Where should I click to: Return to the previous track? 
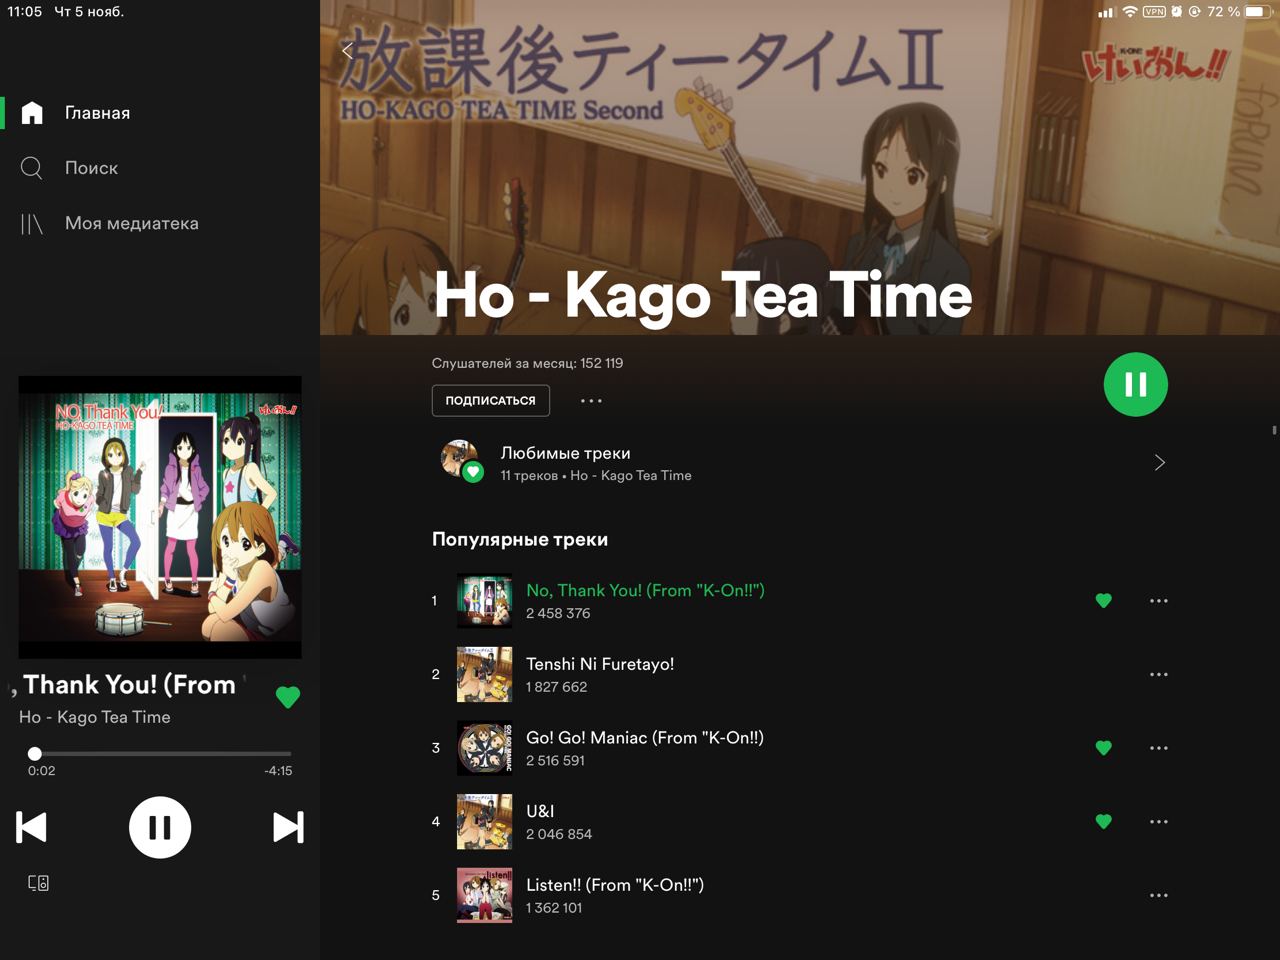[x=32, y=827]
